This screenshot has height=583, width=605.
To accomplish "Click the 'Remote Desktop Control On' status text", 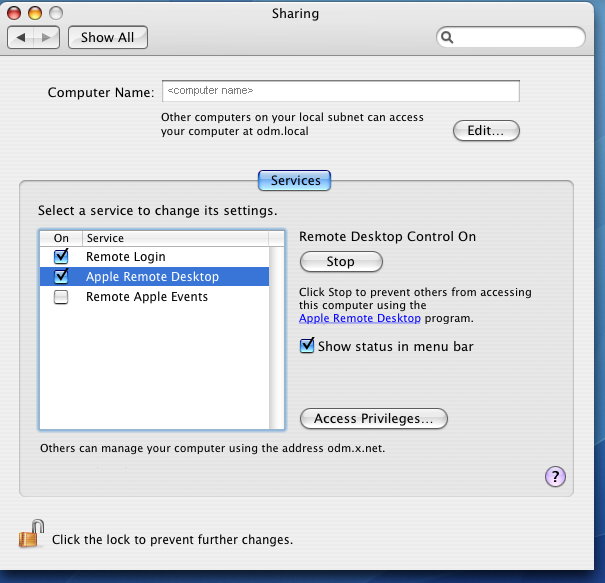I will click(387, 237).
